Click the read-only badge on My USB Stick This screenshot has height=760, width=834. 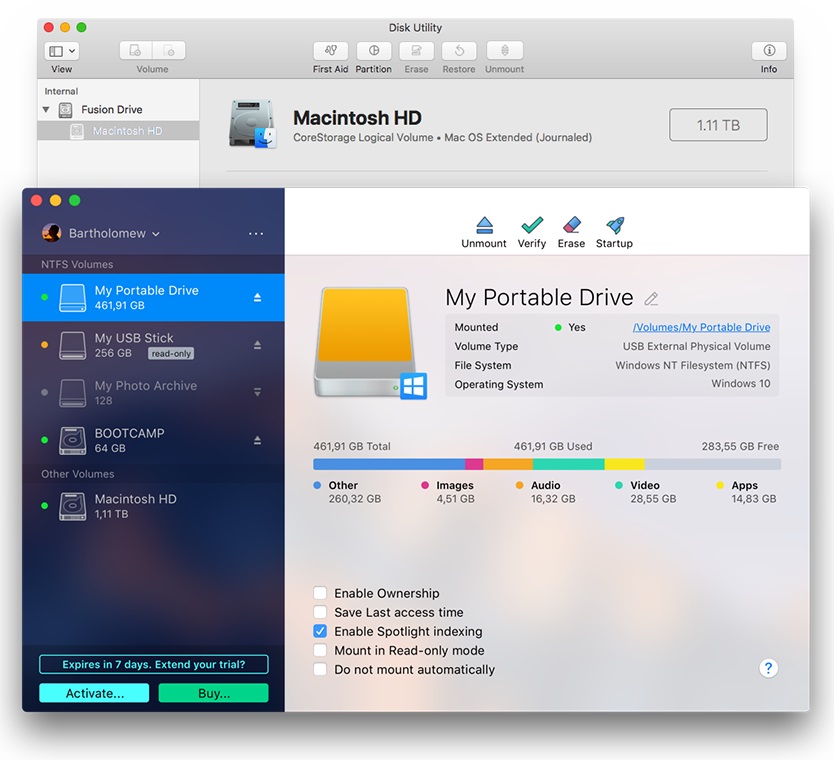click(x=171, y=354)
